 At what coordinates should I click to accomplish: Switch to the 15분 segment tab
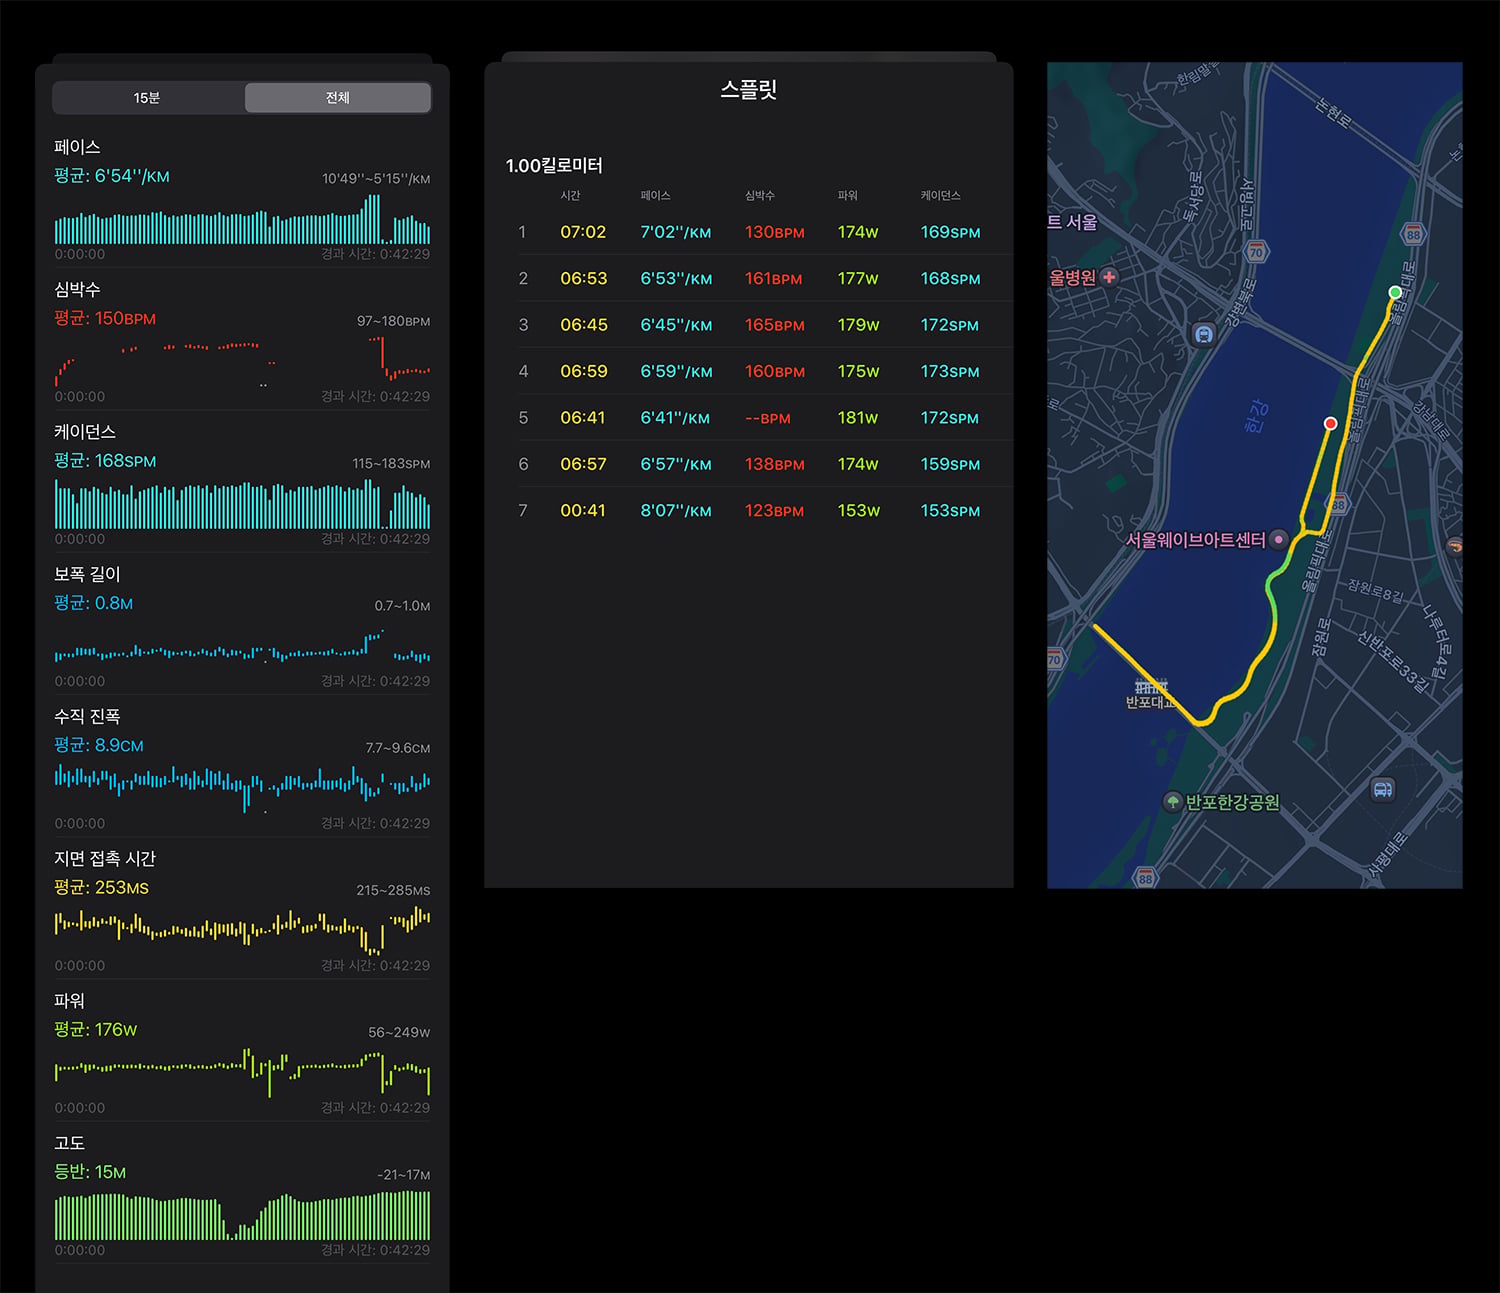coord(147,98)
